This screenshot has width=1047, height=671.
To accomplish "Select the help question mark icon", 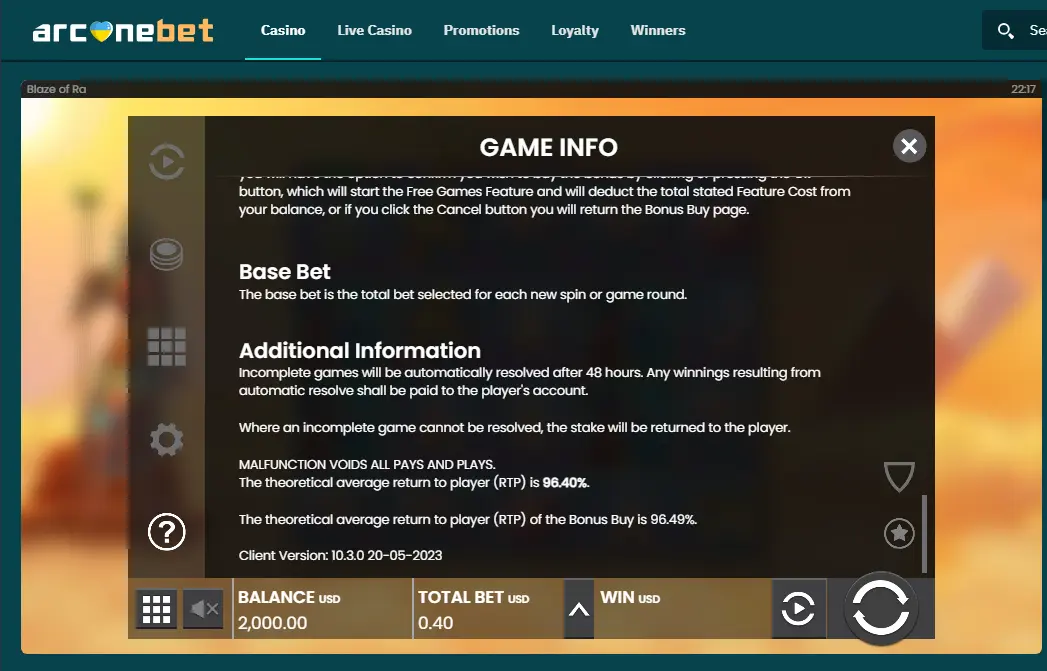I will tap(166, 531).
